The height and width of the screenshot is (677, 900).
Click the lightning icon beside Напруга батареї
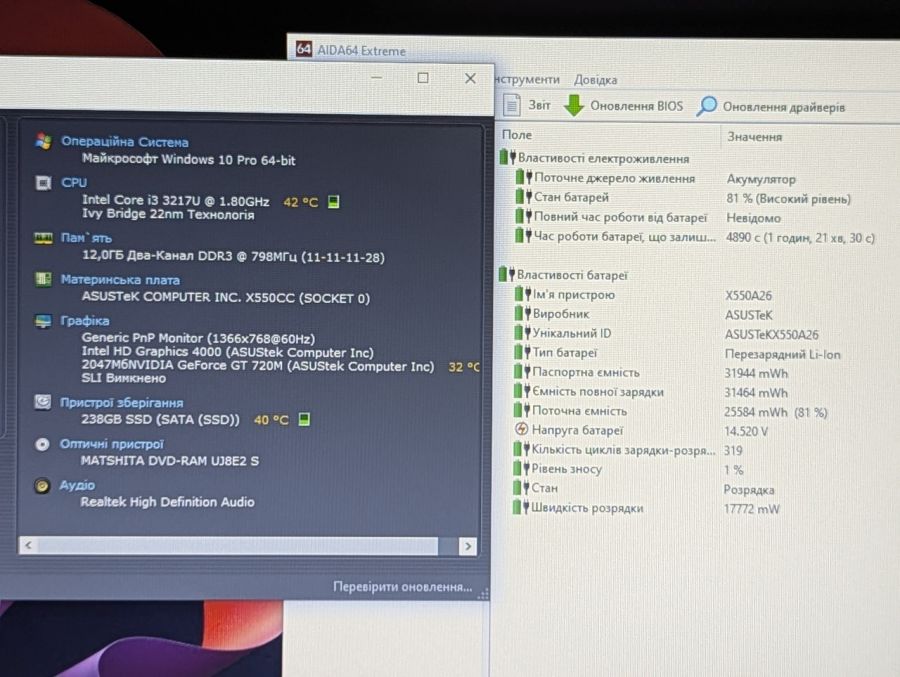[x=521, y=429]
